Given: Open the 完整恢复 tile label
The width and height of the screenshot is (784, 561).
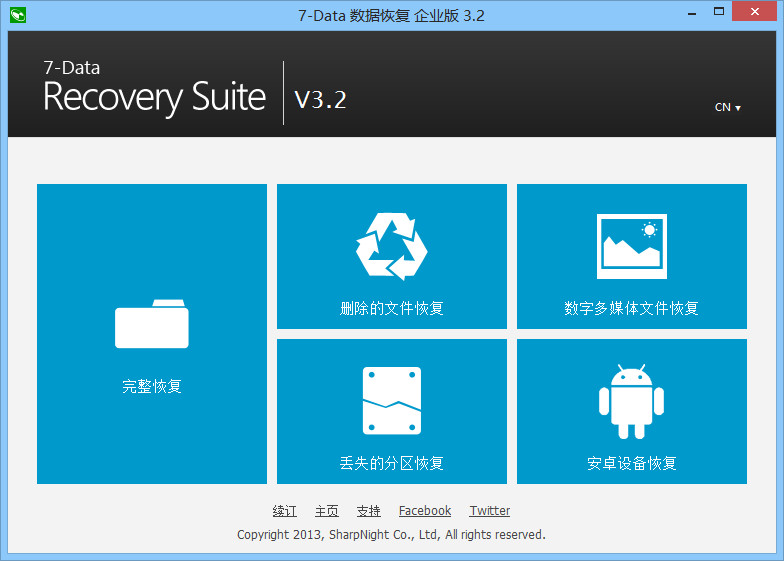Looking at the screenshot, I should [152, 386].
